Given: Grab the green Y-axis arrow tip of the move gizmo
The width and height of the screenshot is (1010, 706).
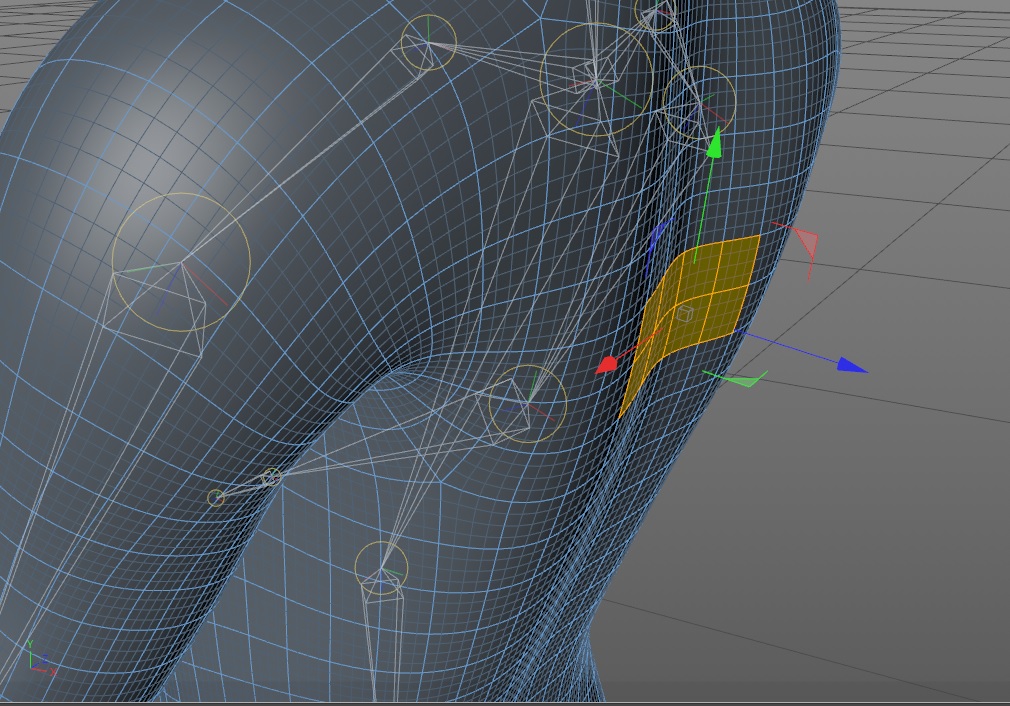Looking at the screenshot, I should point(714,144).
